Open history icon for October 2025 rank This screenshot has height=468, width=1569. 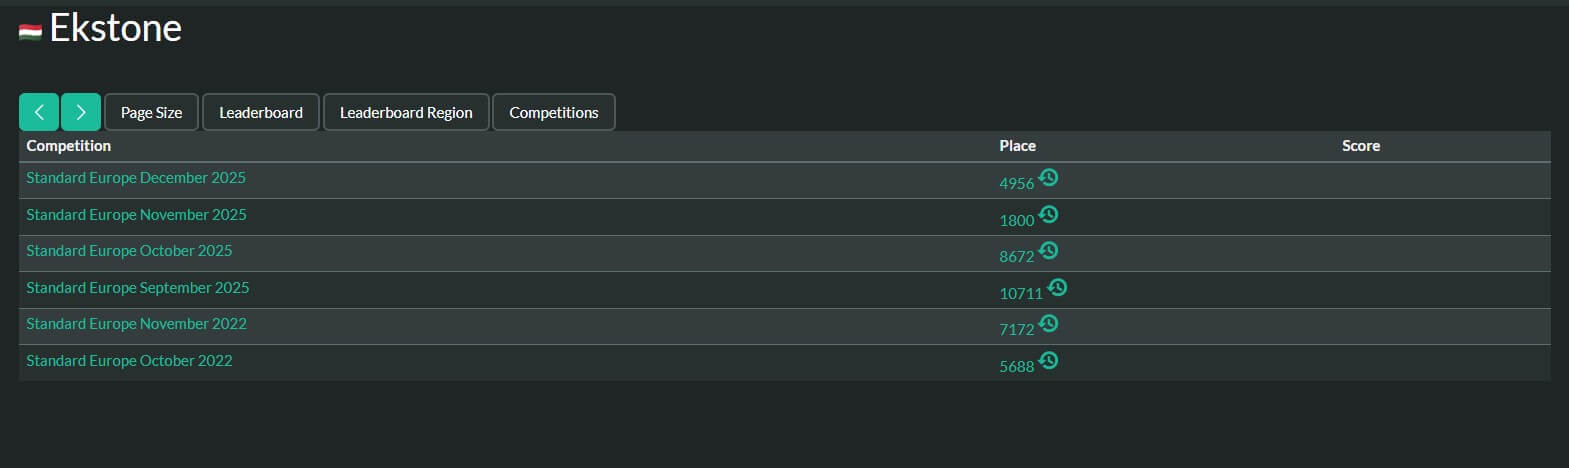pyautogui.click(x=1048, y=251)
